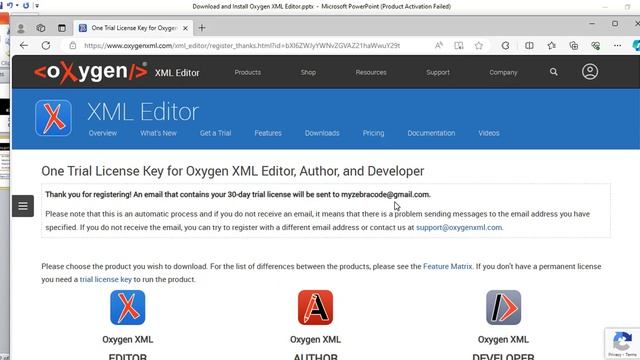This screenshot has height=360, width=640.
Task: Select the Oxygen XML Developer product icon
Action: tap(503, 307)
